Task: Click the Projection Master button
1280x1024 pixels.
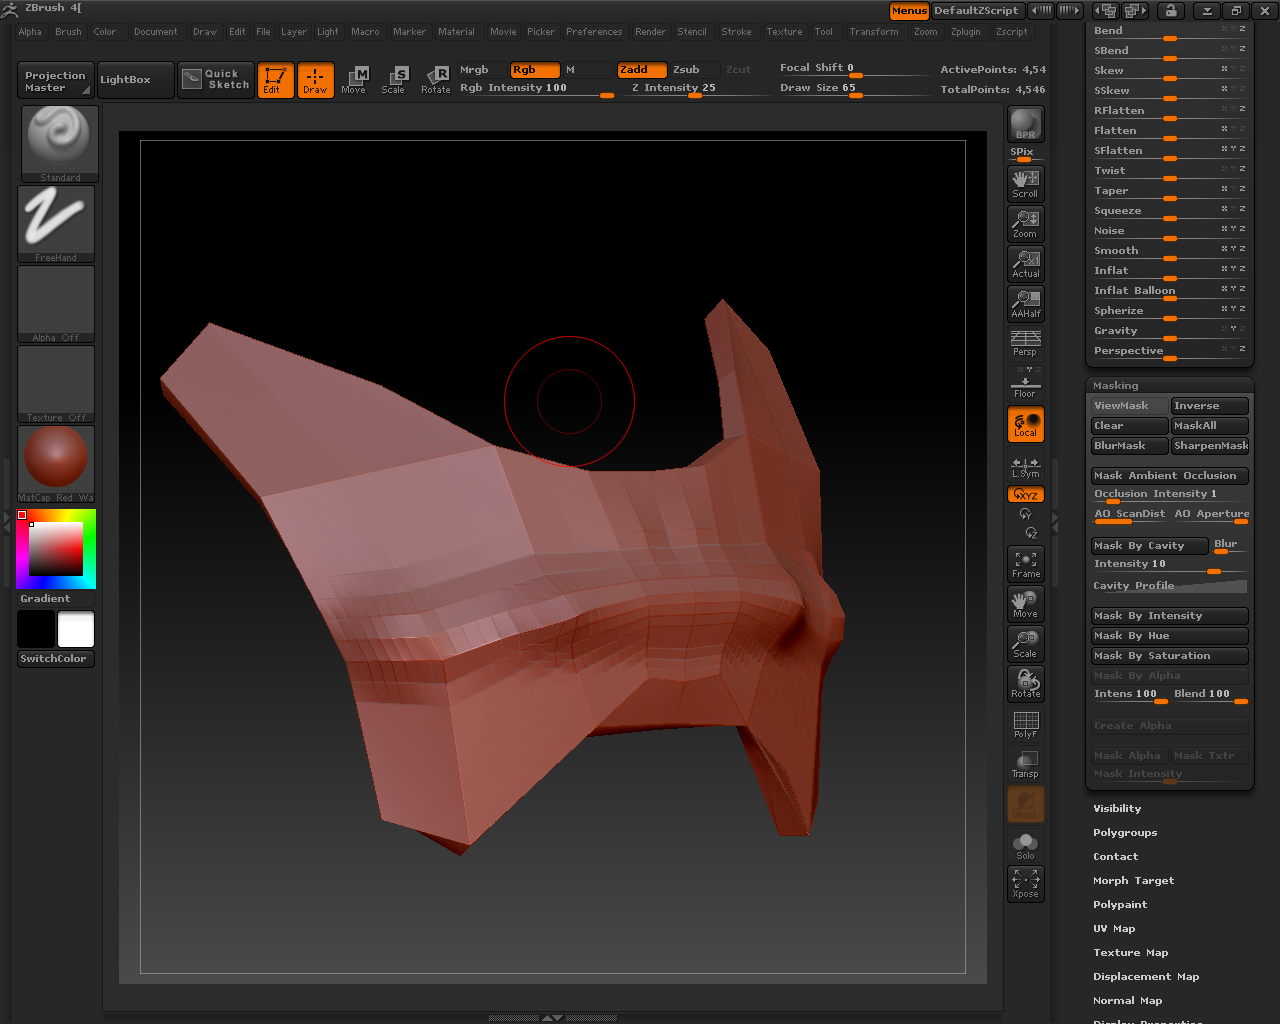Action: click(56, 80)
